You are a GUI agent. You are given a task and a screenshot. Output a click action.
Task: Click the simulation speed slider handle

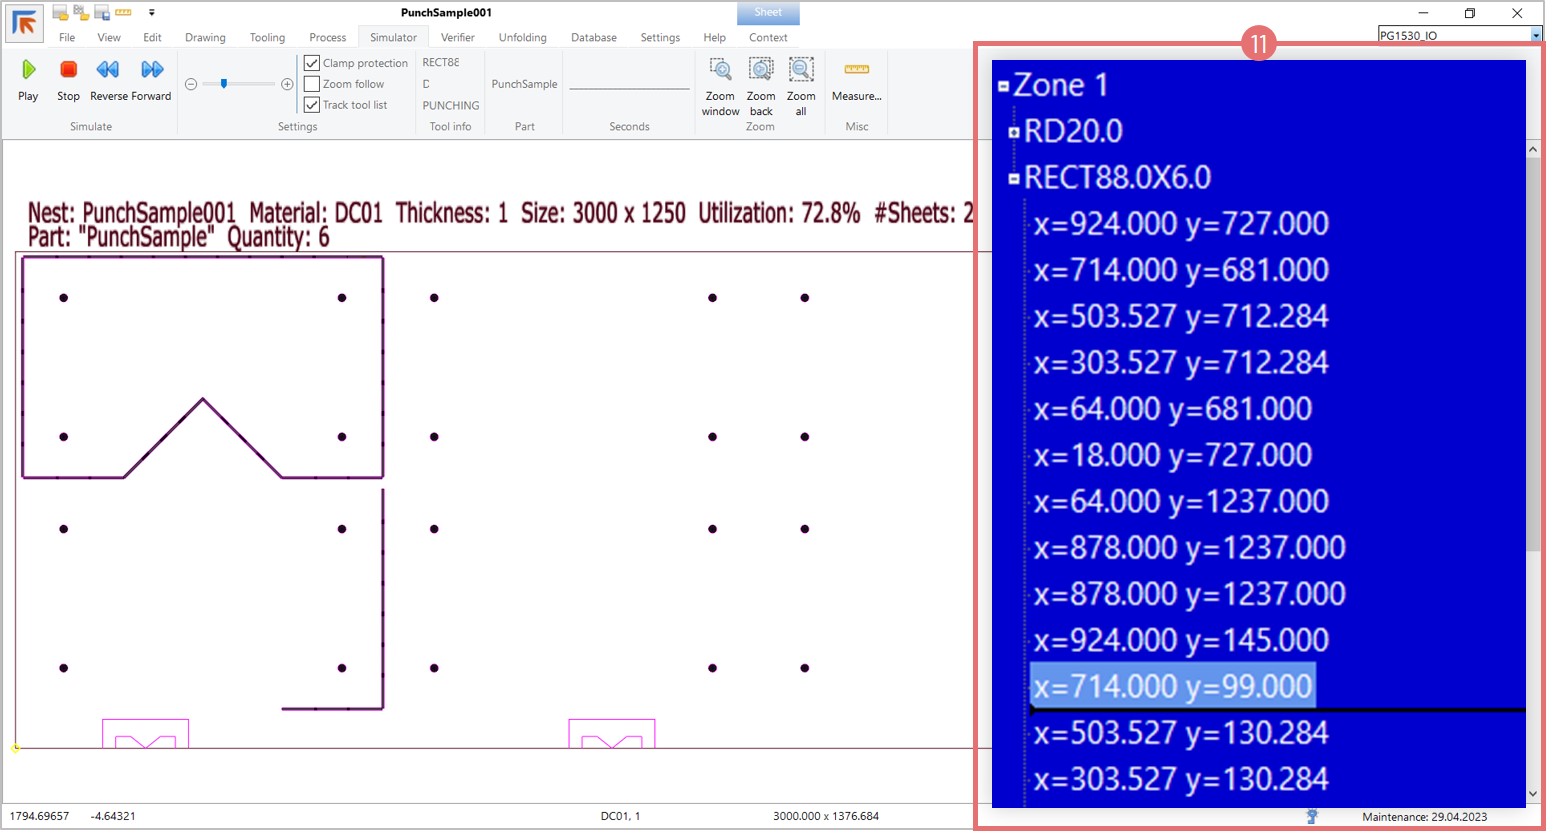224,84
